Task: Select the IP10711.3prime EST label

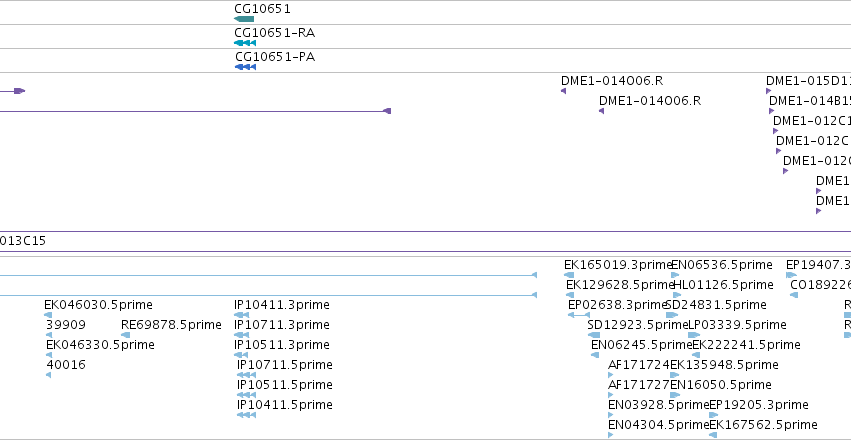Action: [x=282, y=325]
